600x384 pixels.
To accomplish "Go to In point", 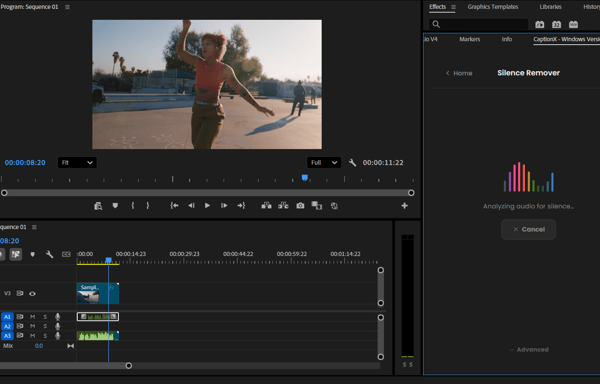I will (x=174, y=206).
